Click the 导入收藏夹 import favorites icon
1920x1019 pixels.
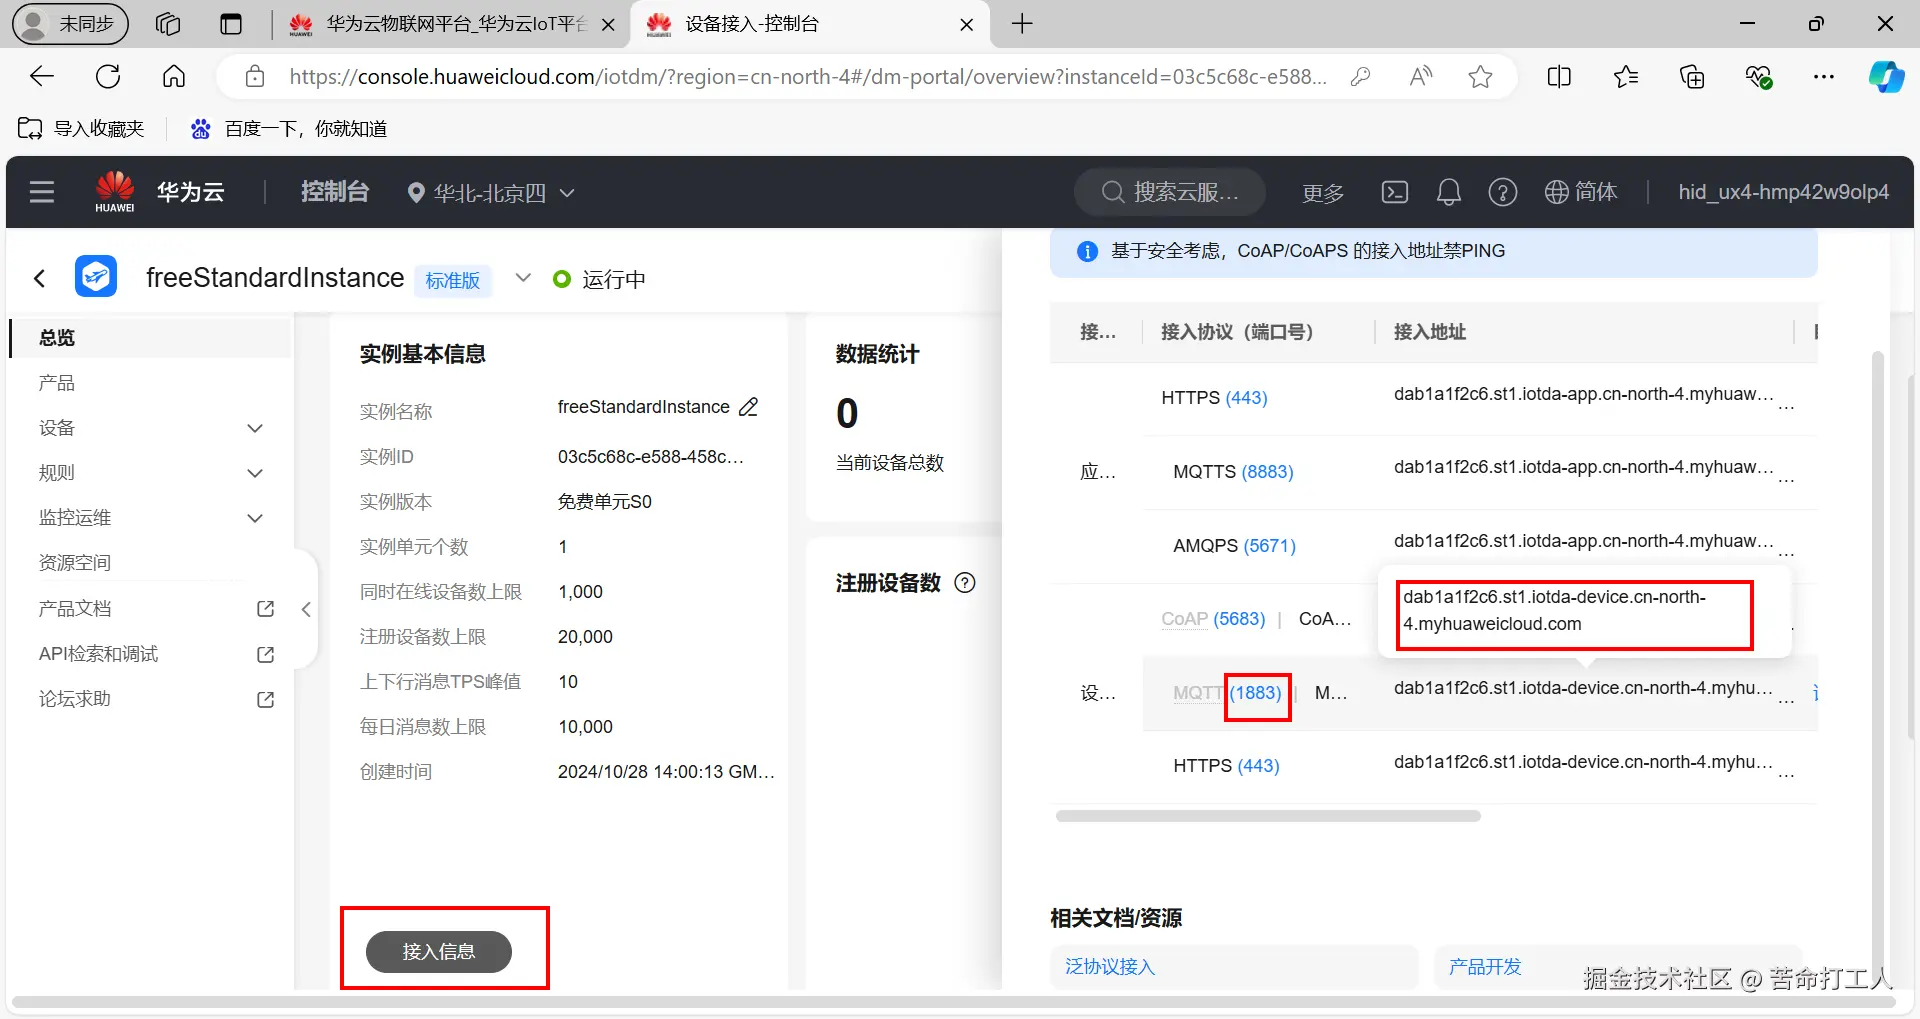pos(29,128)
